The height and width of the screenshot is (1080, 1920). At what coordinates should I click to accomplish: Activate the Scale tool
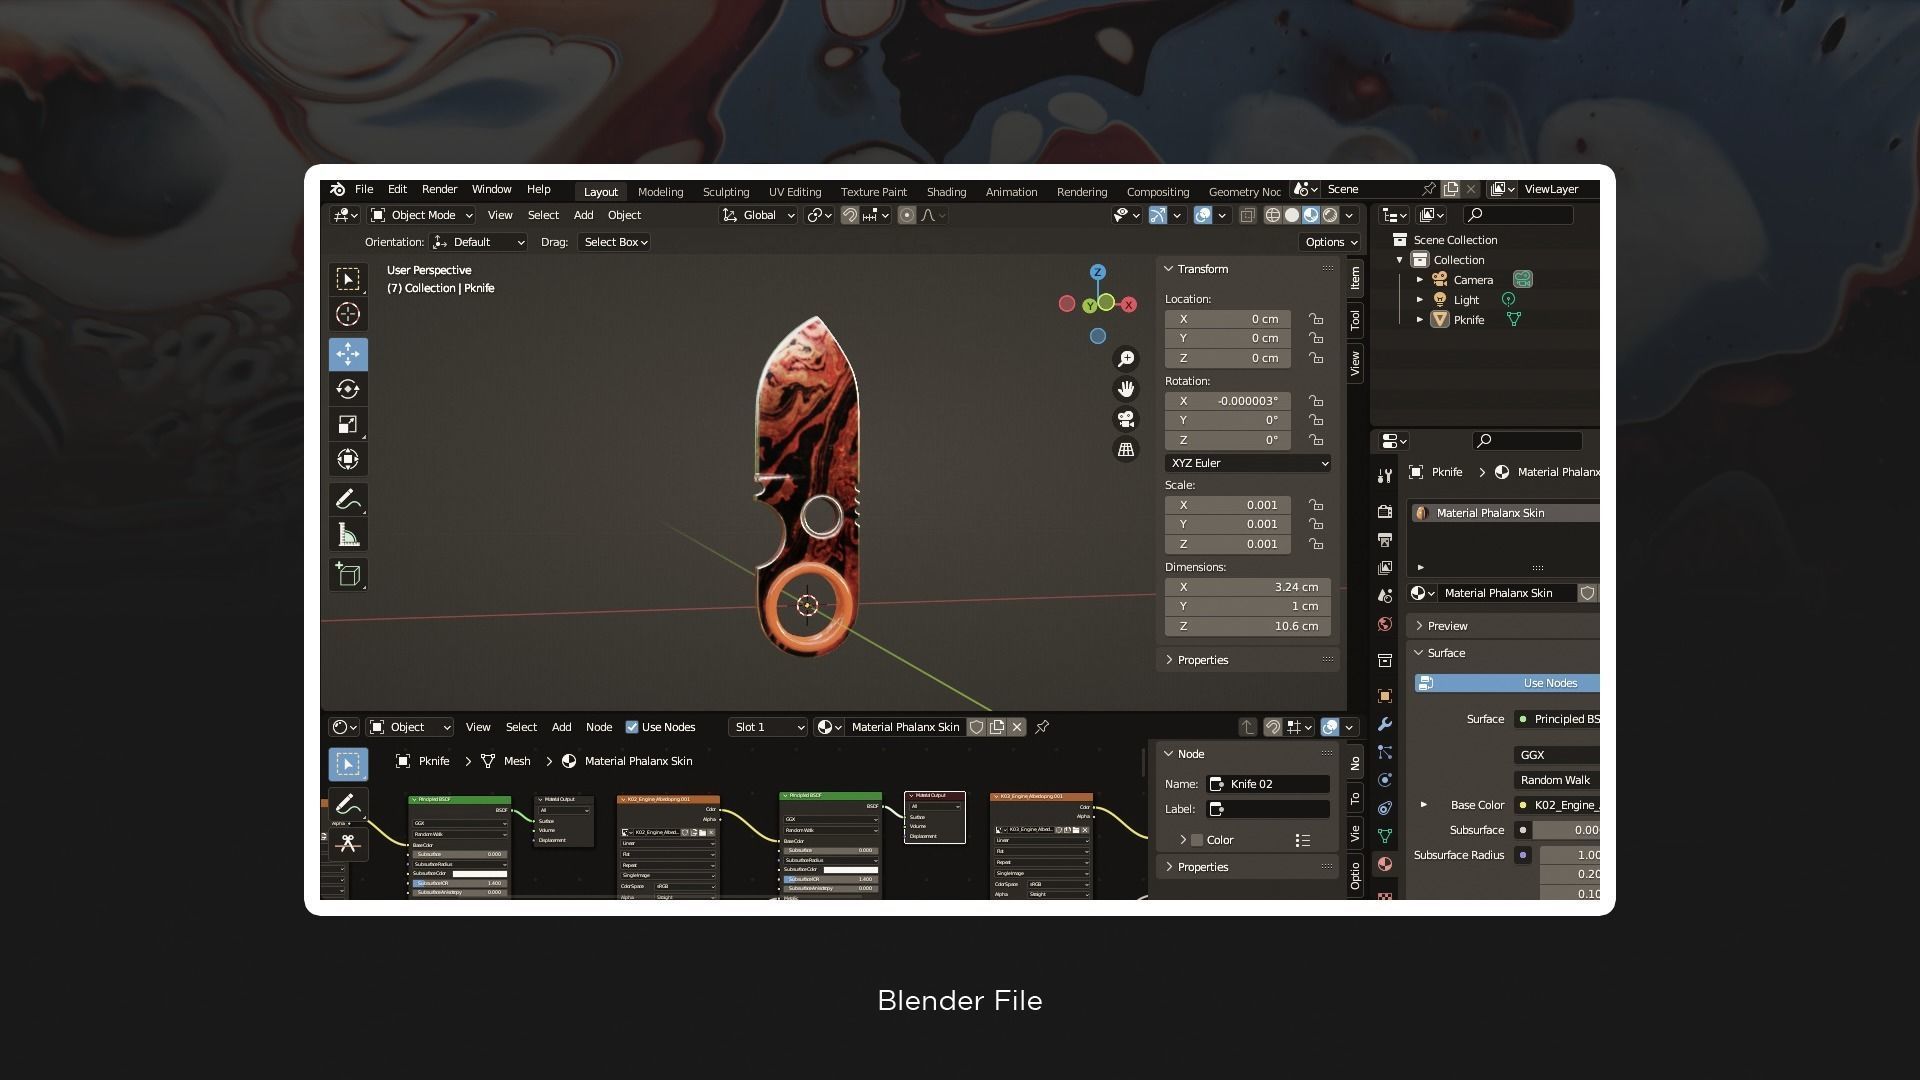(348, 424)
